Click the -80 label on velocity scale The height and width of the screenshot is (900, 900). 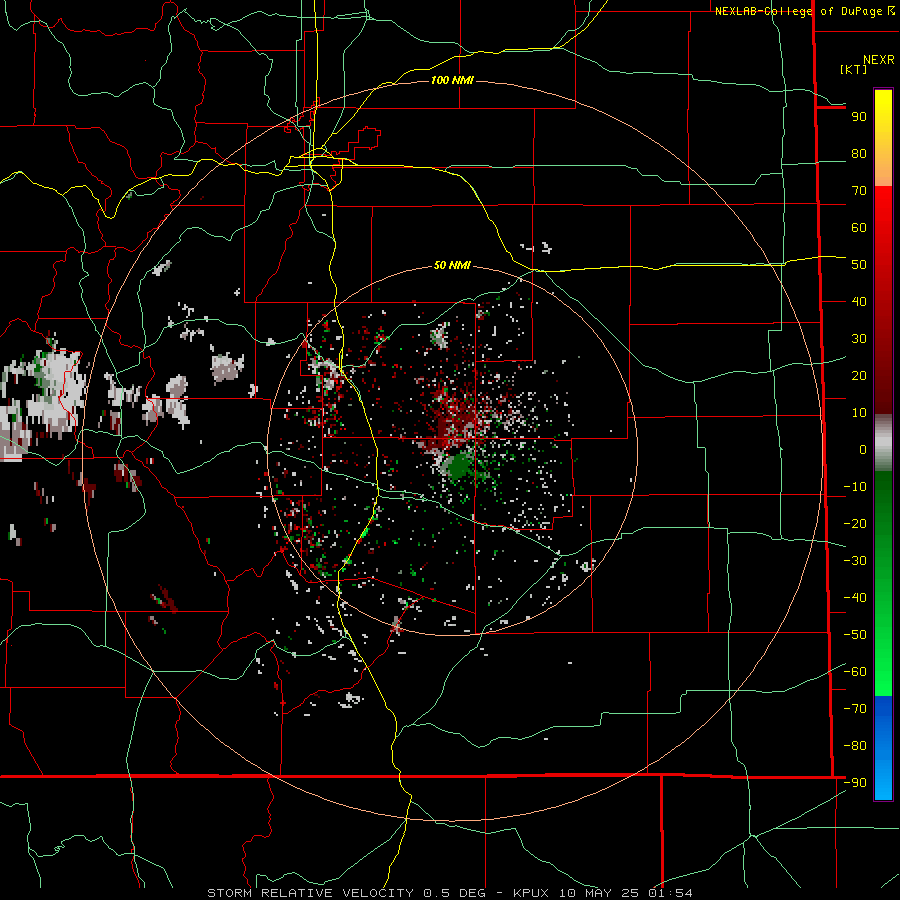coord(855,746)
